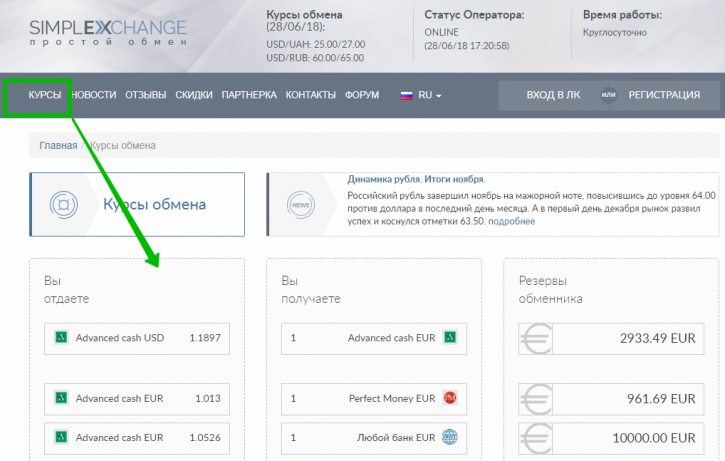Select the Advanced cash EUR 1.013 row
The width and height of the screenshot is (725, 461).
[x=137, y=399]
